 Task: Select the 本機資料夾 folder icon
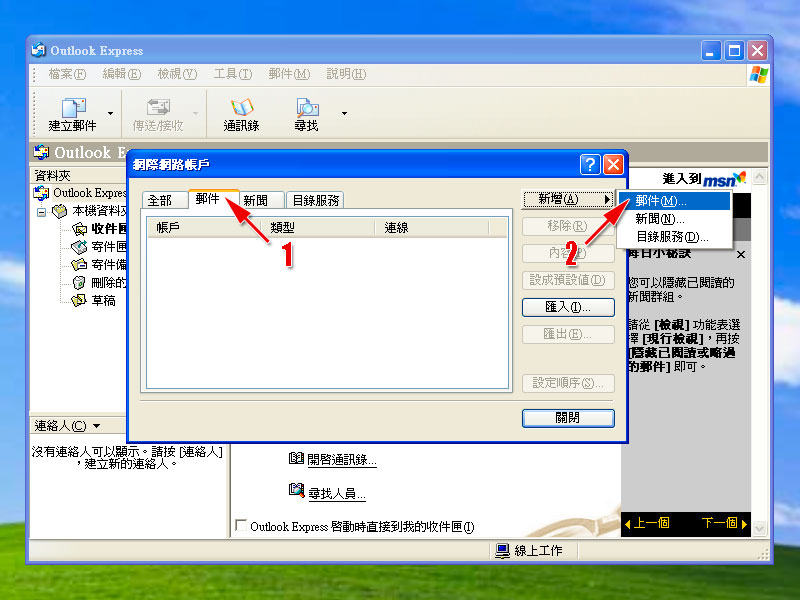point(60,211)
